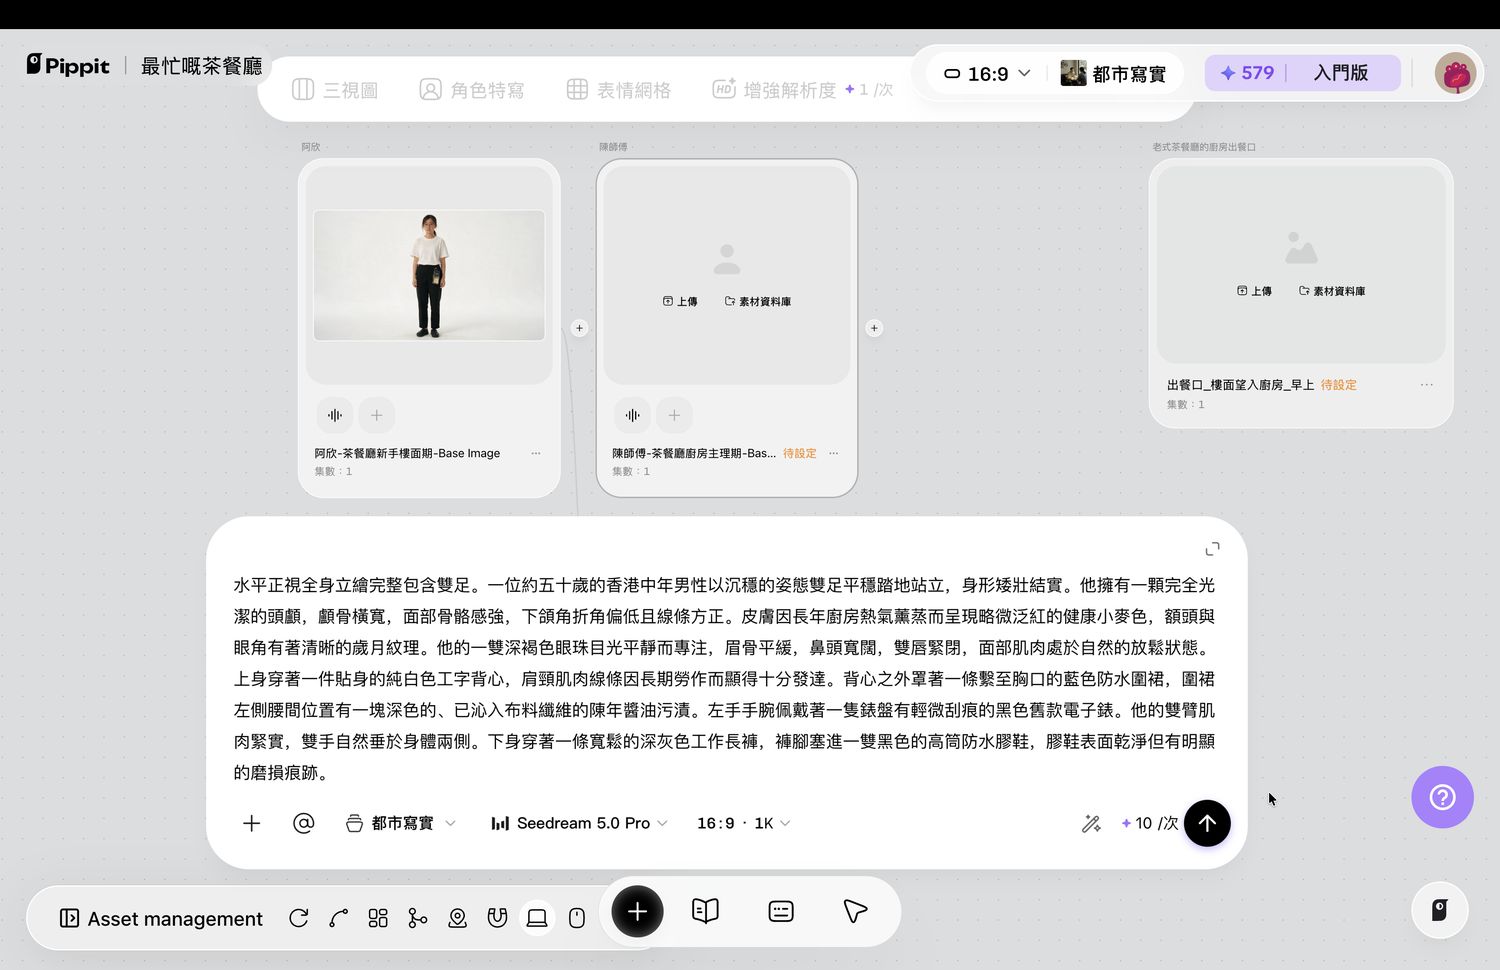This screenshot has height=970, width=1500.
Task: Open 素材資料庫 in the 陳師傅 card
Action: (758, 301)
